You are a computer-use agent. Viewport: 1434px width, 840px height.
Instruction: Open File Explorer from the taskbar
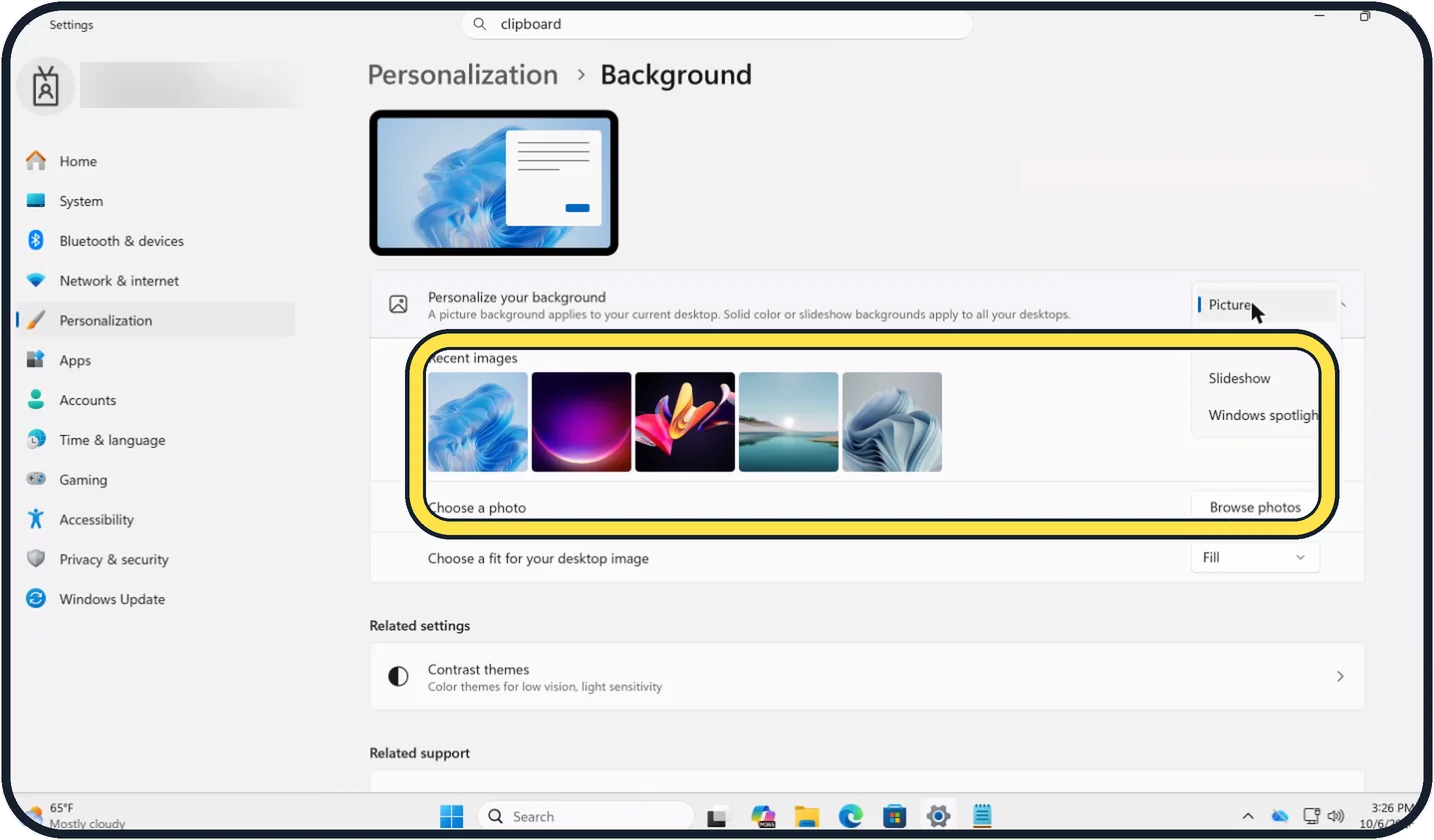pos(807,817)
